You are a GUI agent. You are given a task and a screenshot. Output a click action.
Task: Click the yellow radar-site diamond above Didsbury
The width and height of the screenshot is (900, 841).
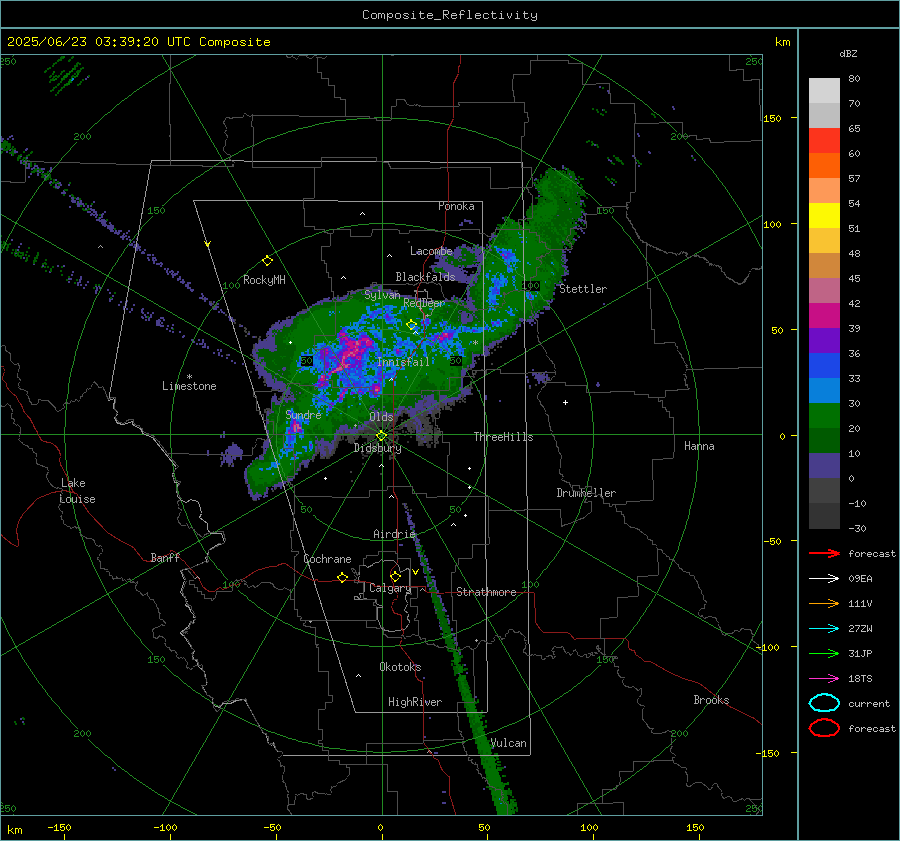coord(381,436)
